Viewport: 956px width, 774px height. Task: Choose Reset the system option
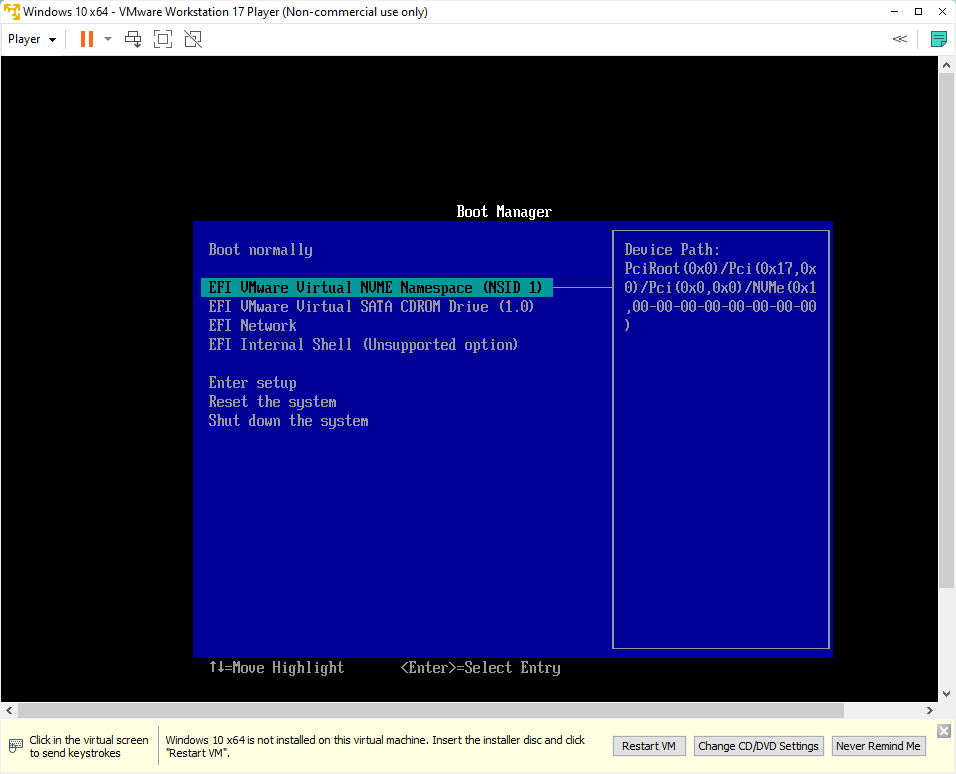click(273, 401)
